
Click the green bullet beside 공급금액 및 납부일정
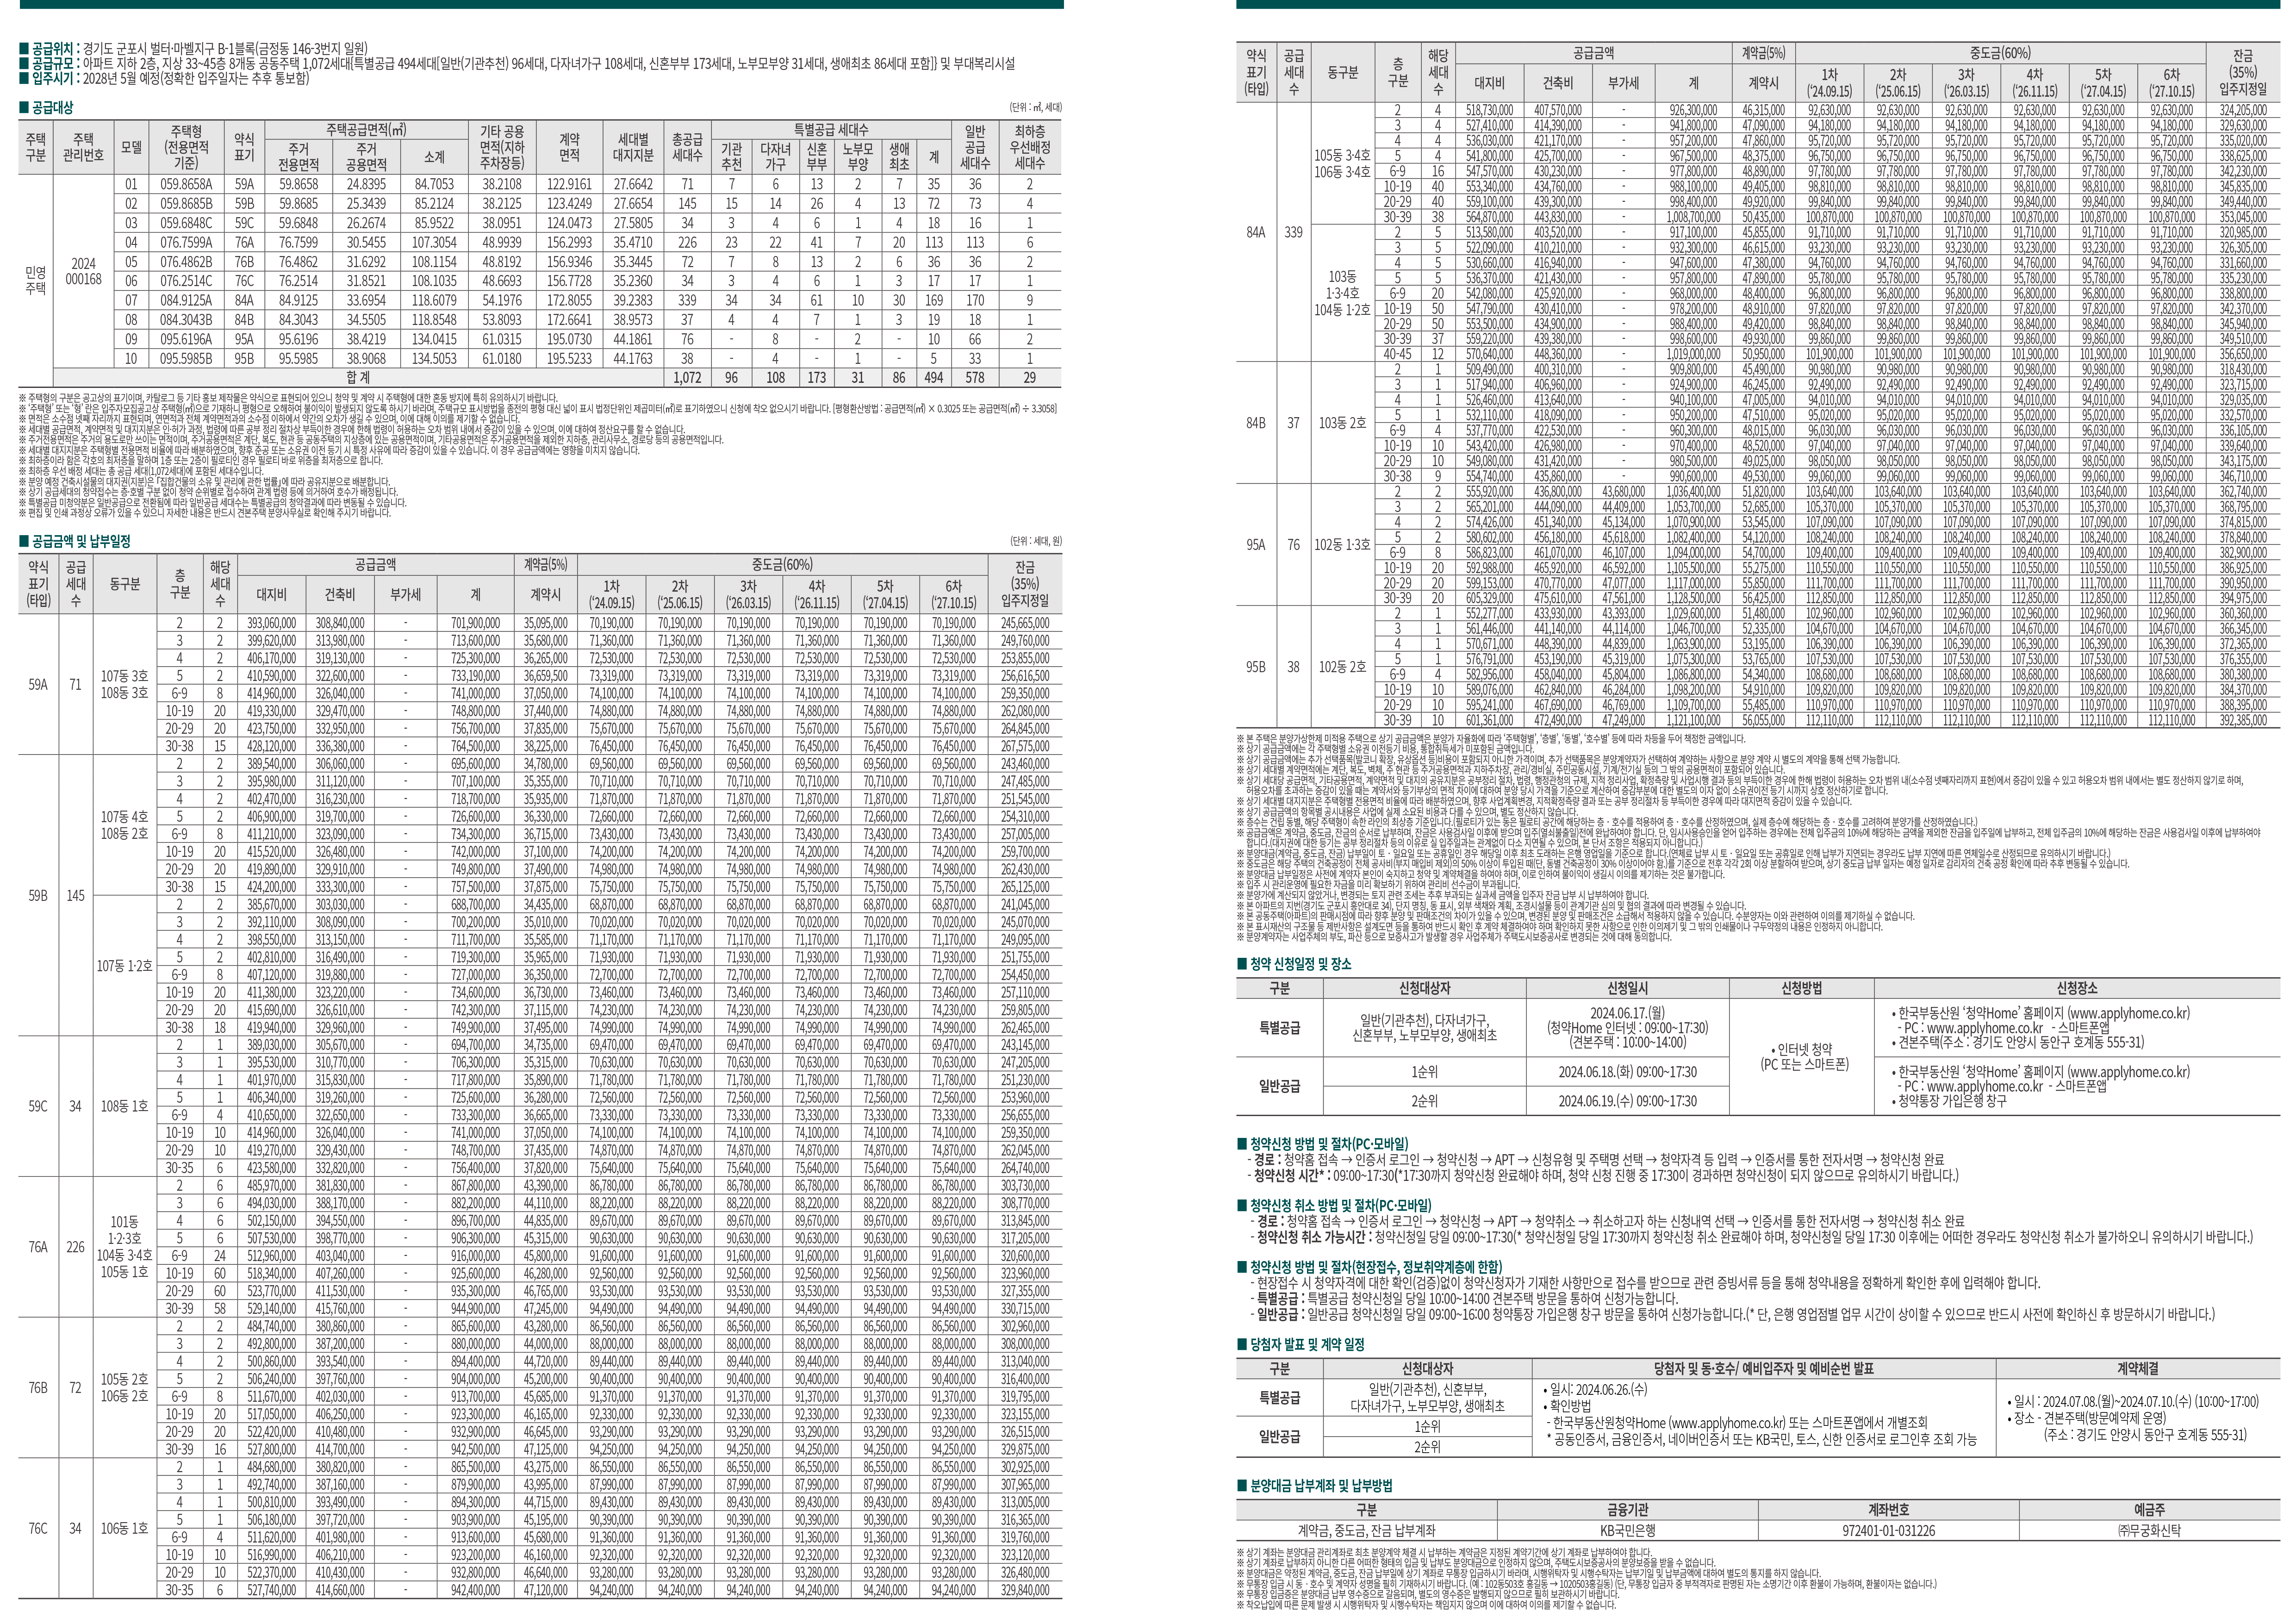(24, 542)
